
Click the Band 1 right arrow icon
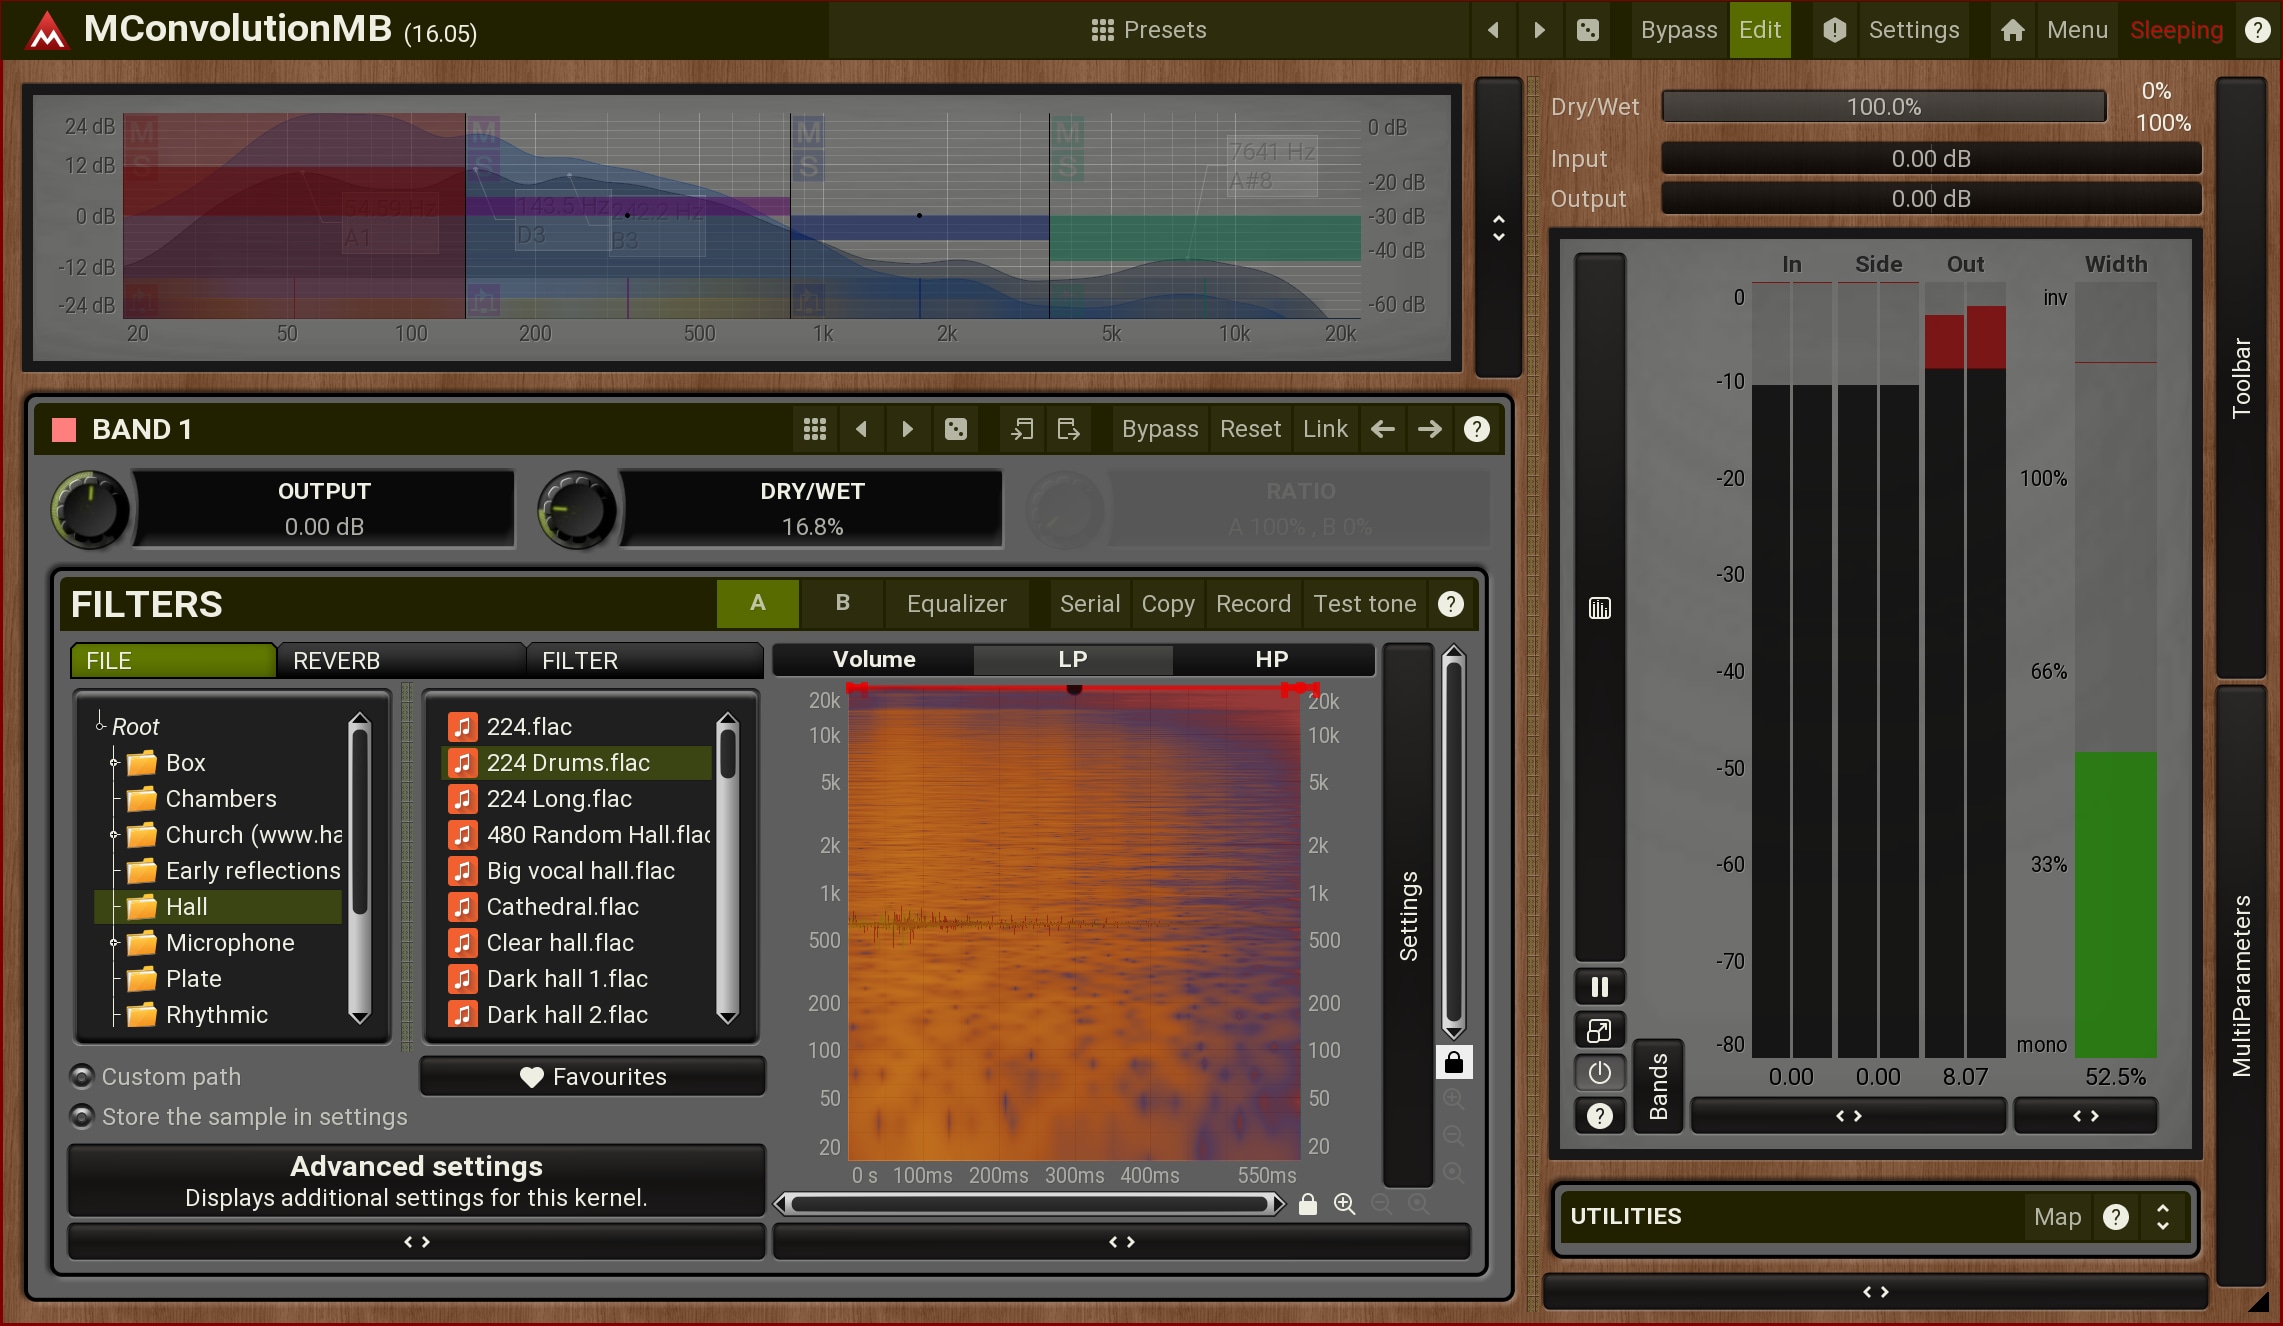(x=1430, y=429)
